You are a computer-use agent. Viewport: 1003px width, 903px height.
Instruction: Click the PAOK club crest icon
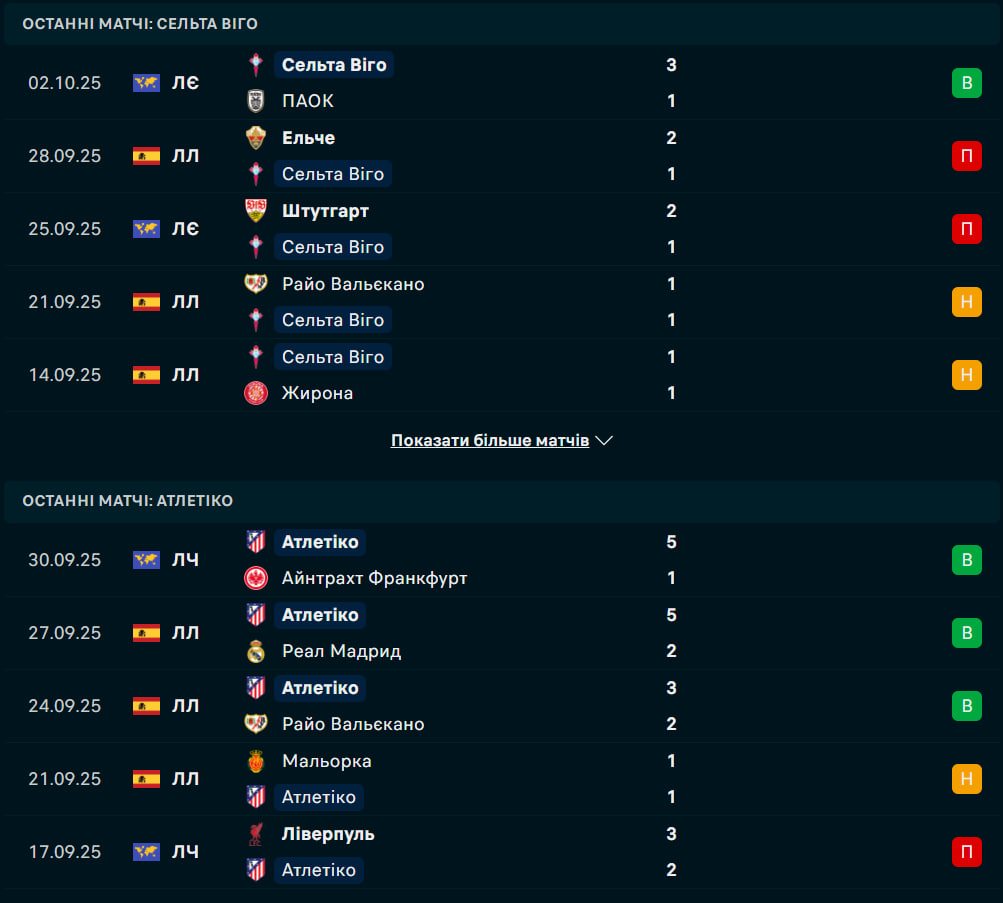(256, 101)
